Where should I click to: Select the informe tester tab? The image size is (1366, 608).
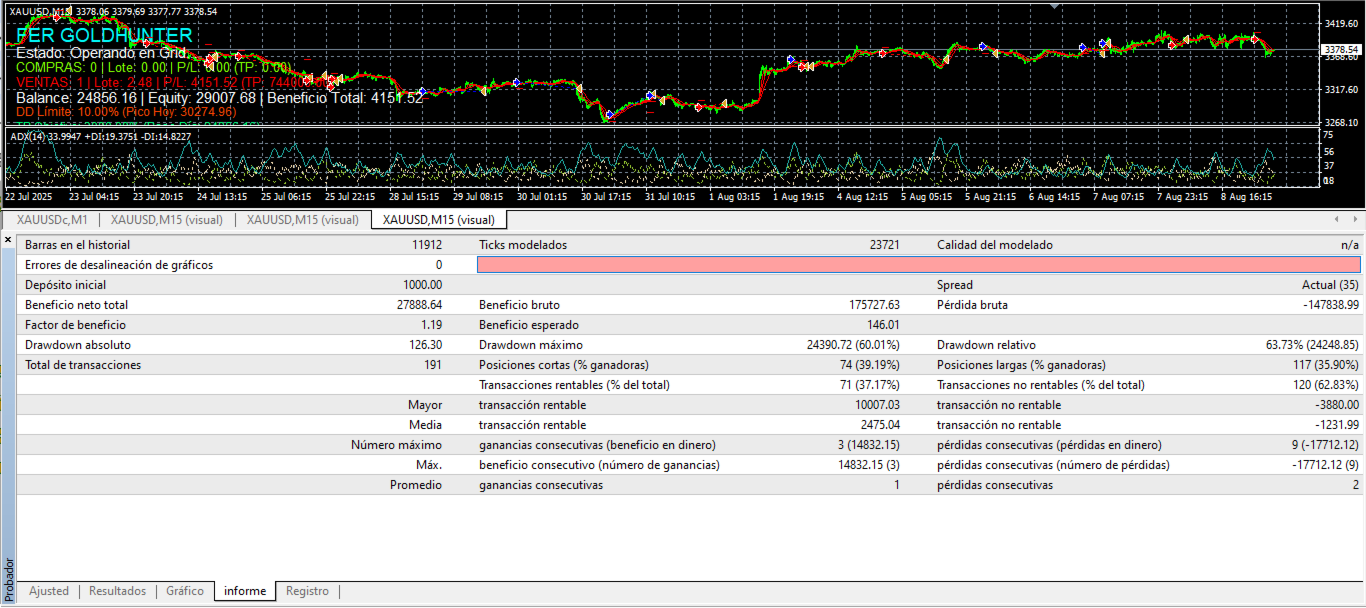pos(245,591)
